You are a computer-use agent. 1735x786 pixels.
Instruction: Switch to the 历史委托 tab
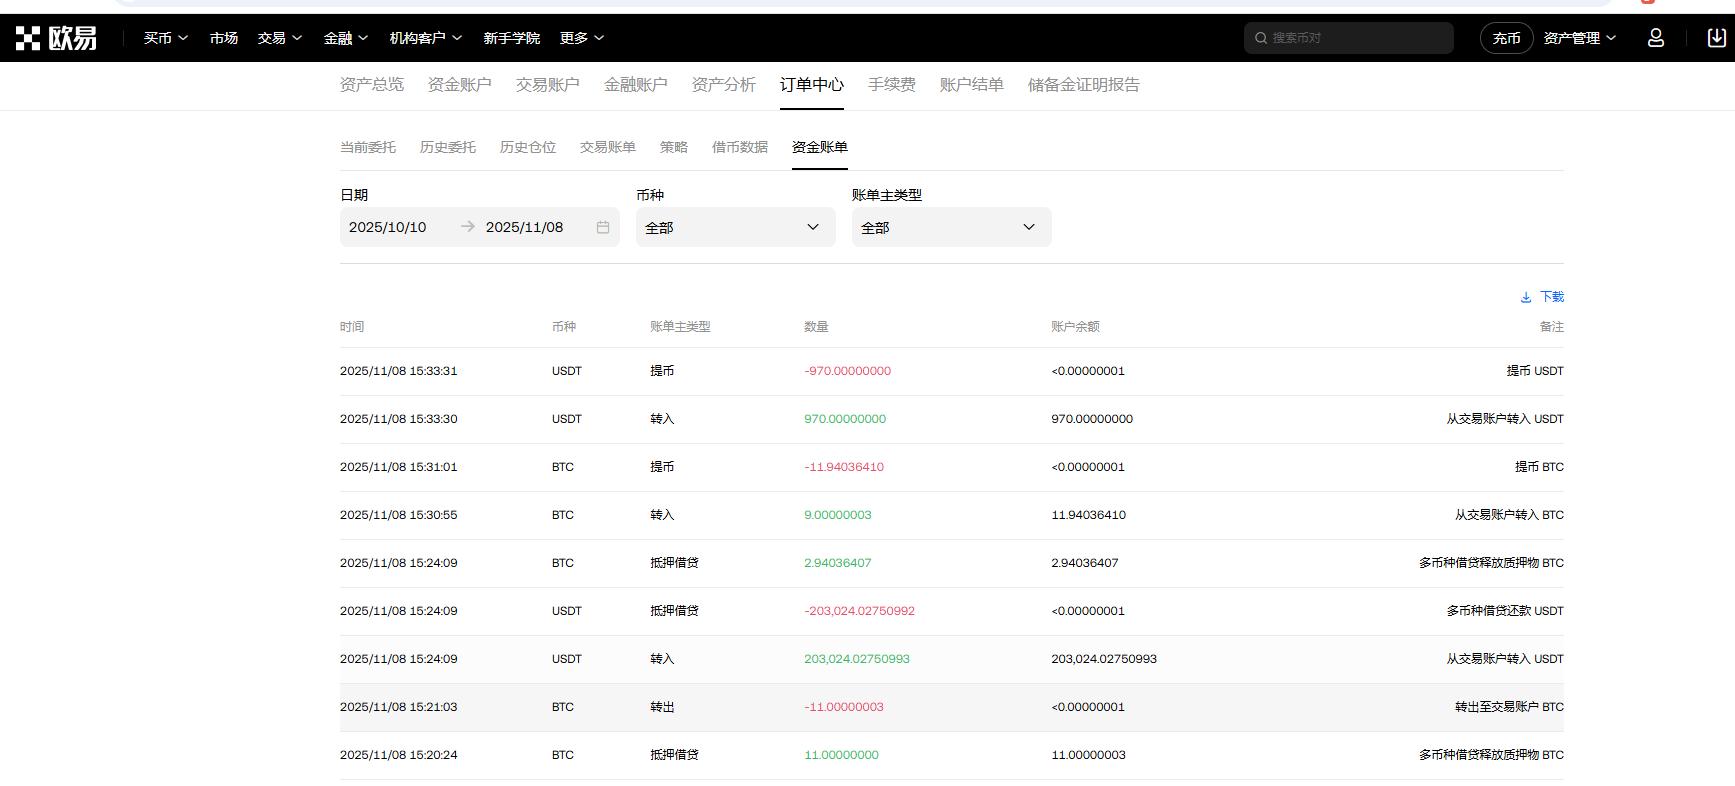point(447,147)
